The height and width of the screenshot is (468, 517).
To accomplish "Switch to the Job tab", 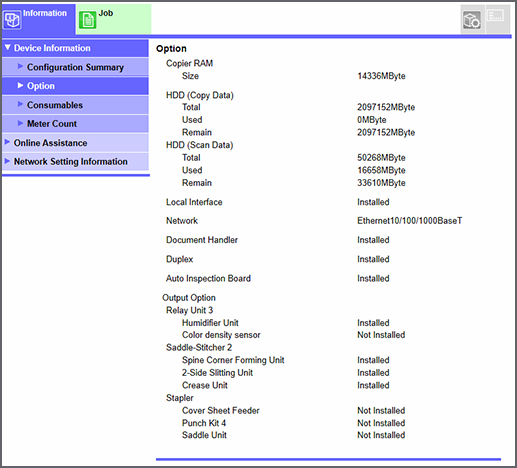I will (x=114, y=19).
